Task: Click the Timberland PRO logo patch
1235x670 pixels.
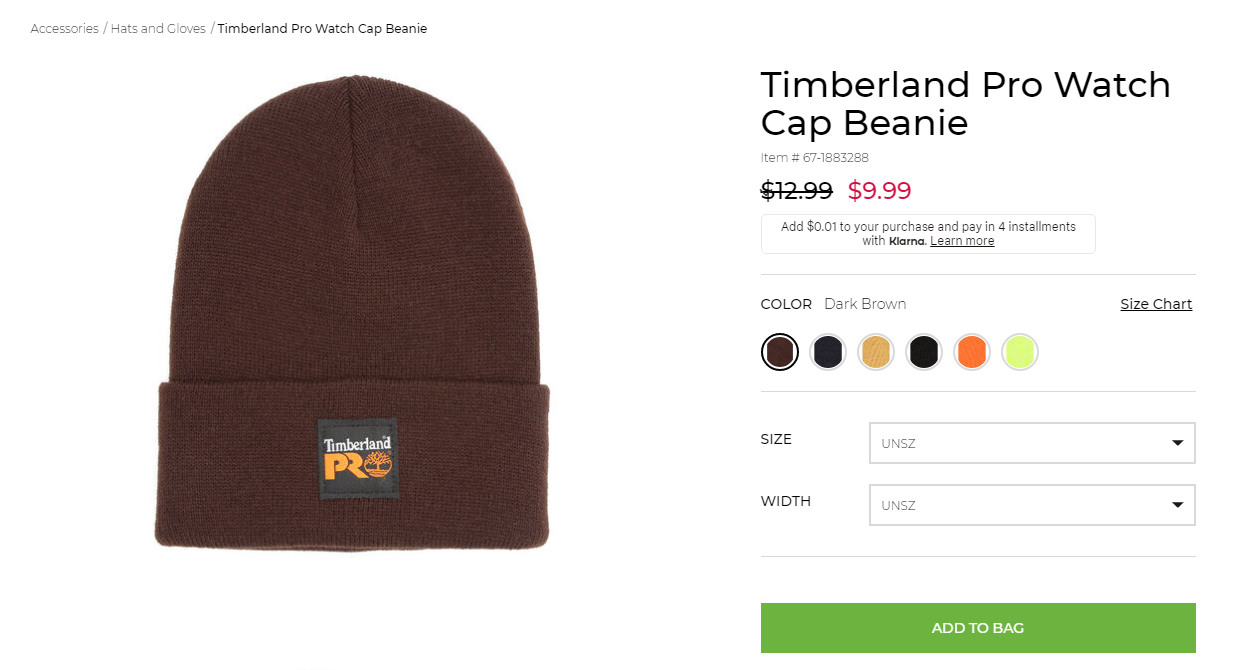Action: (358, 459)
